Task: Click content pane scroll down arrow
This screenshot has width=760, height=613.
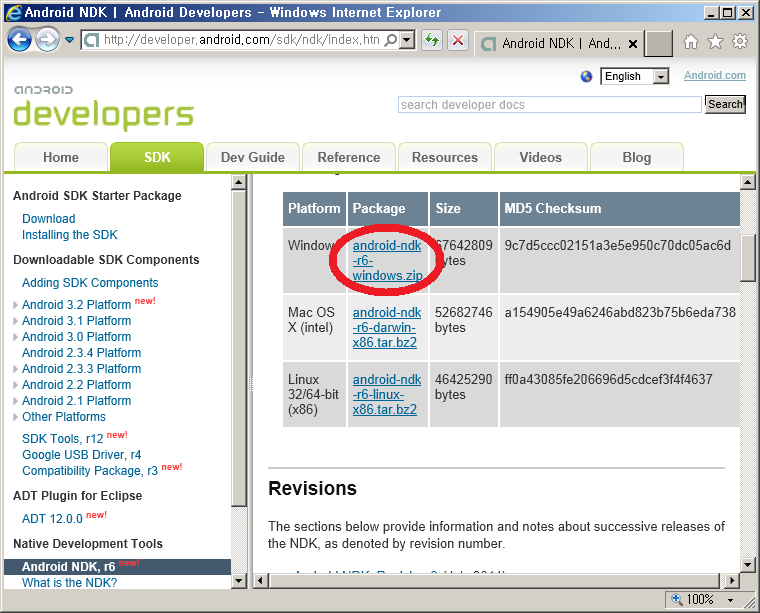Action: point(747,565)
